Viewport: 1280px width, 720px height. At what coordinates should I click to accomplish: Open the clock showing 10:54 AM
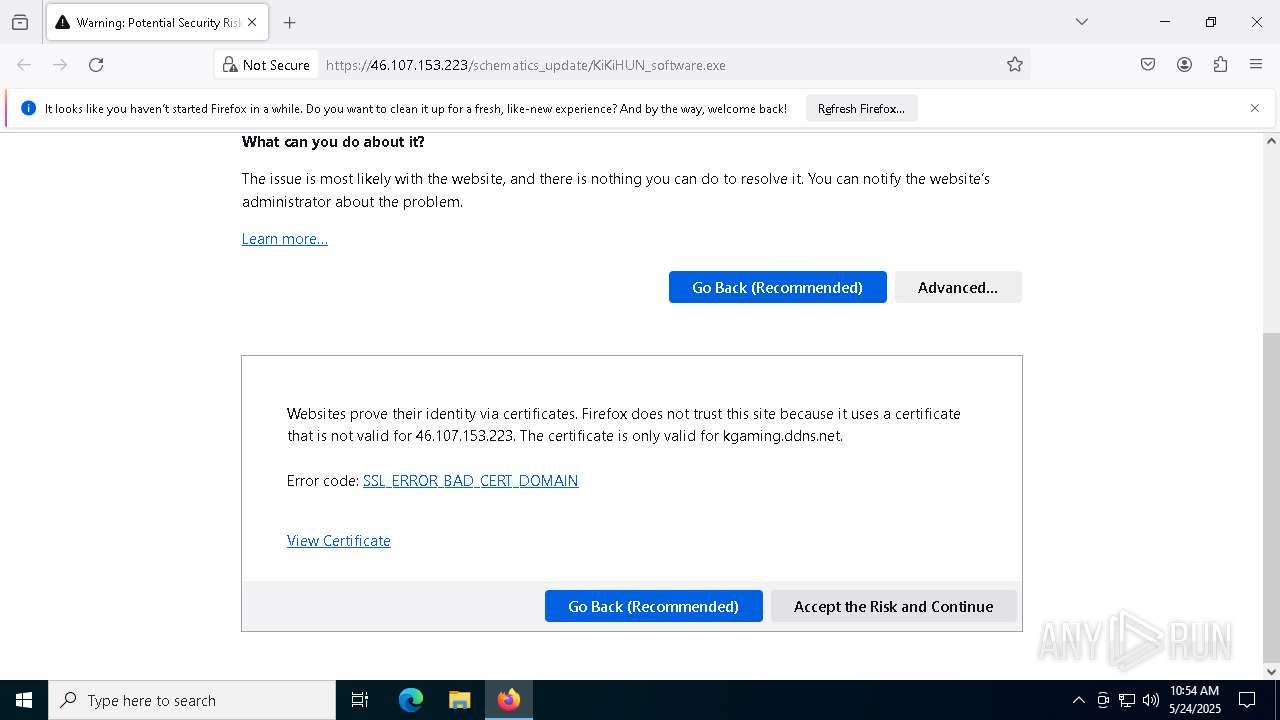1194,700
